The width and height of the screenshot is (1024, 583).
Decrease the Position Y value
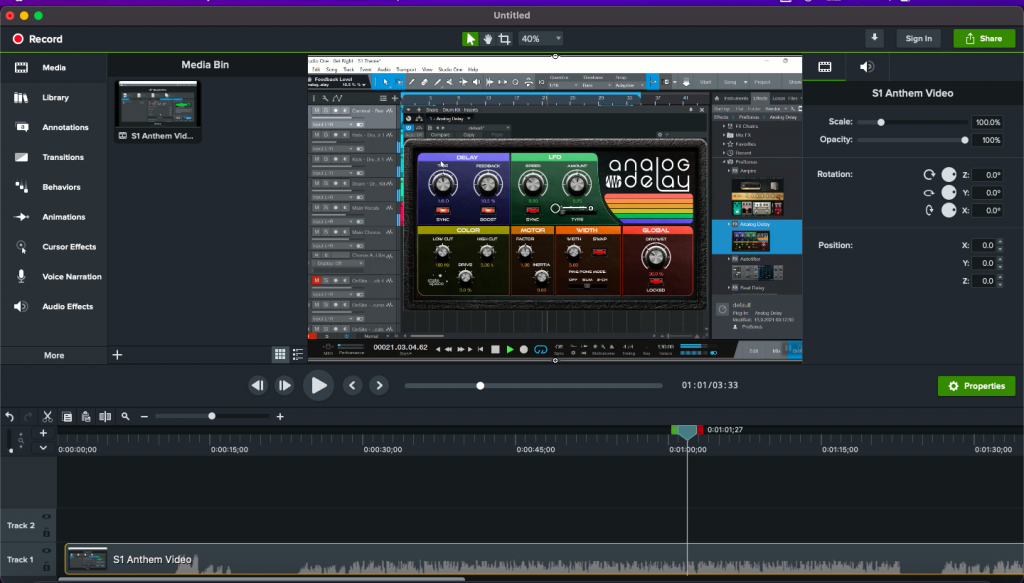tap(1000, 266)
